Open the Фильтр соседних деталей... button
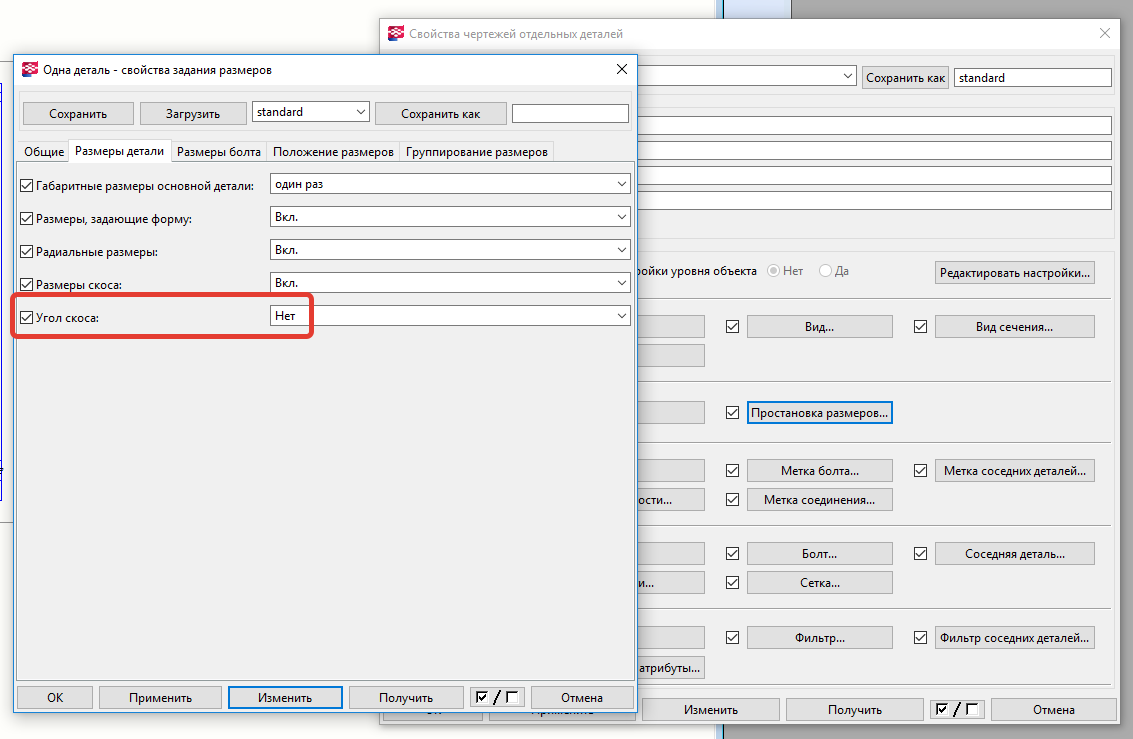Screen dimensions: 1133x739 pyautogui.click(x=1014, y=637)
